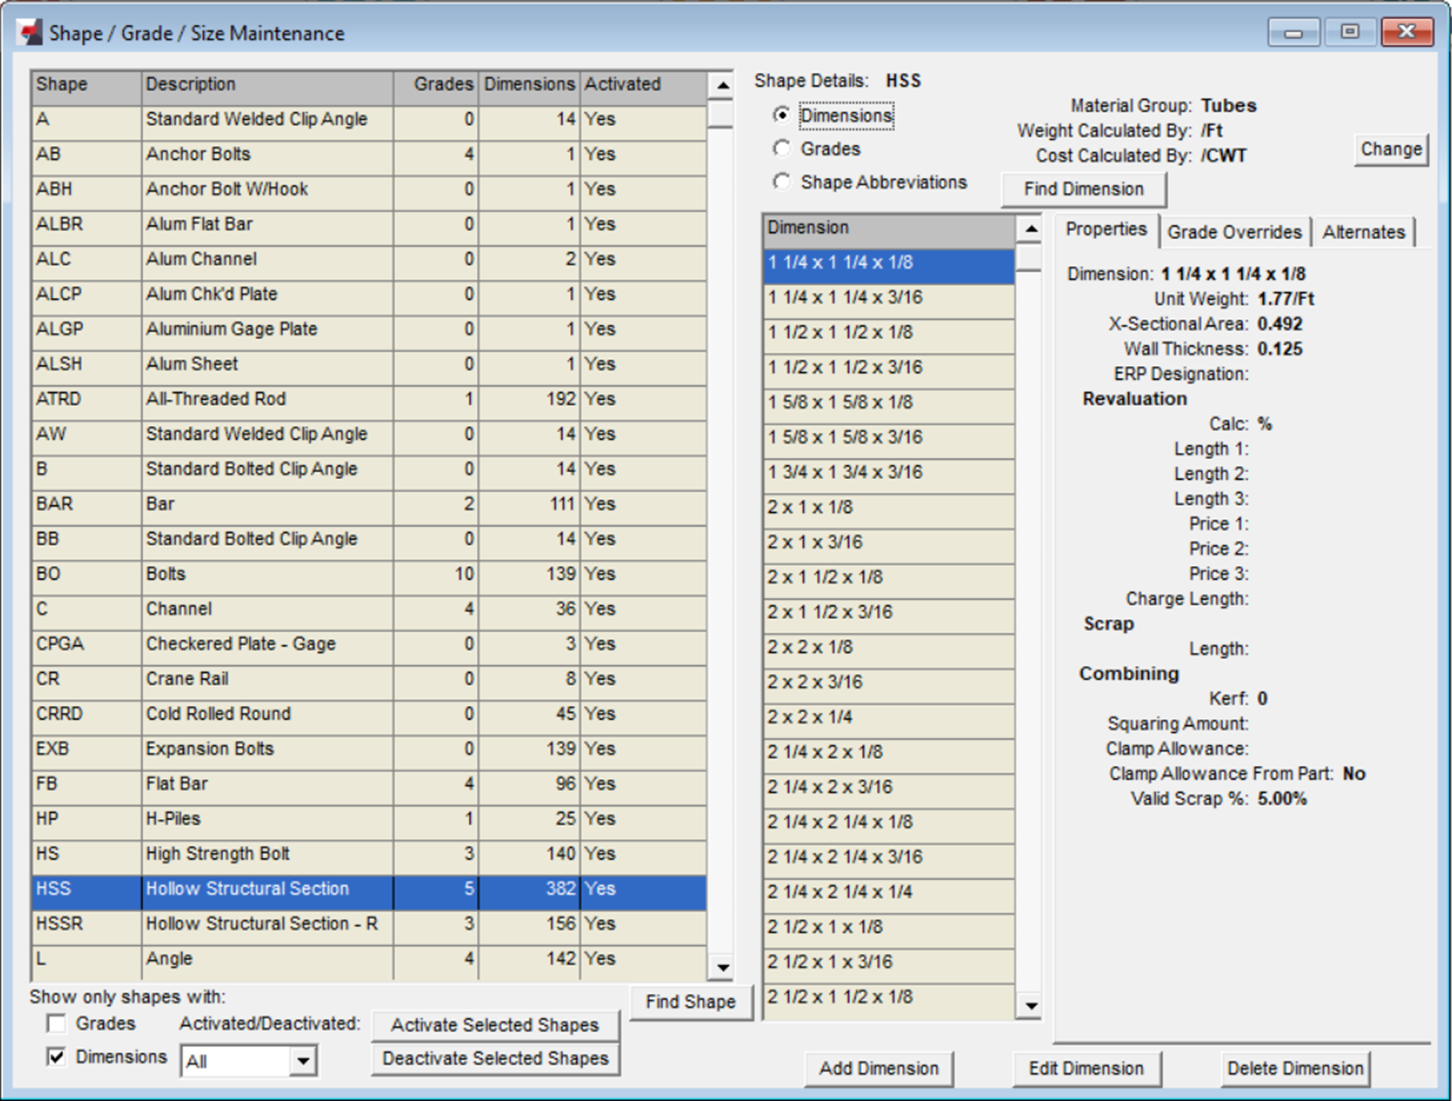Select the Dimensions radio button
Viewport: 1452px width, 1101px height.
pyautogui.click(x=783, y=115)
